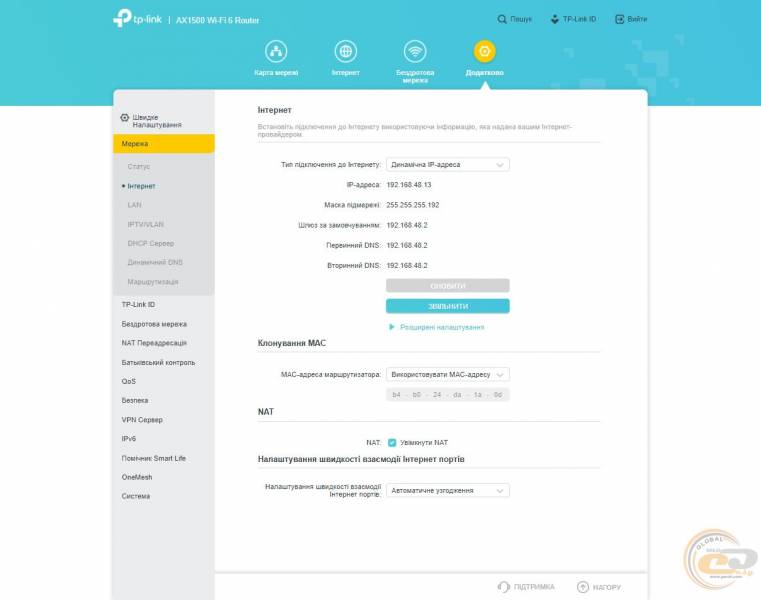This screenshot has height=600, width=761.
Task: Open the Автоматичне узгодження speed dropdown
Action: click(447, 490)
